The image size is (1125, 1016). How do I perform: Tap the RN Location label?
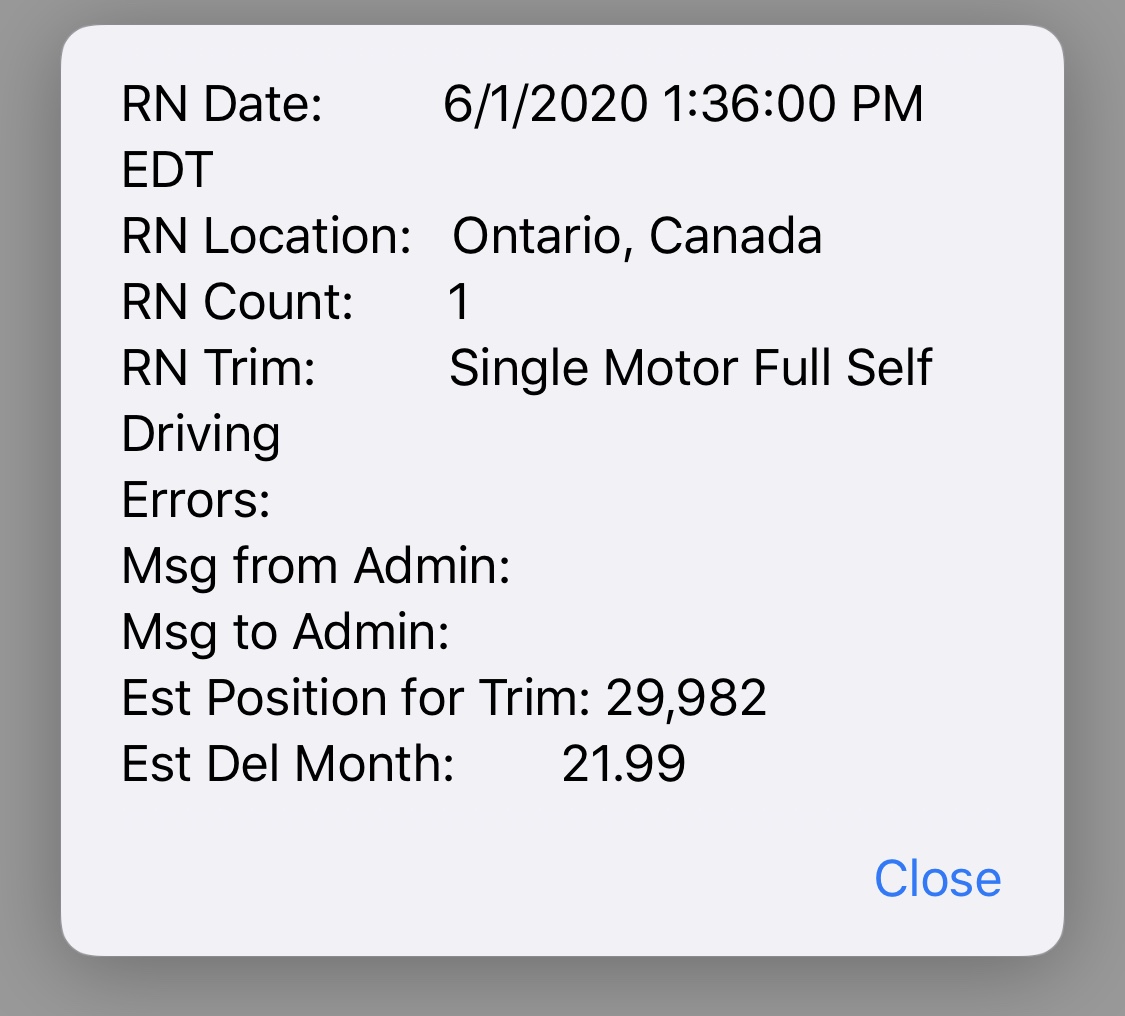pos(266,236)
